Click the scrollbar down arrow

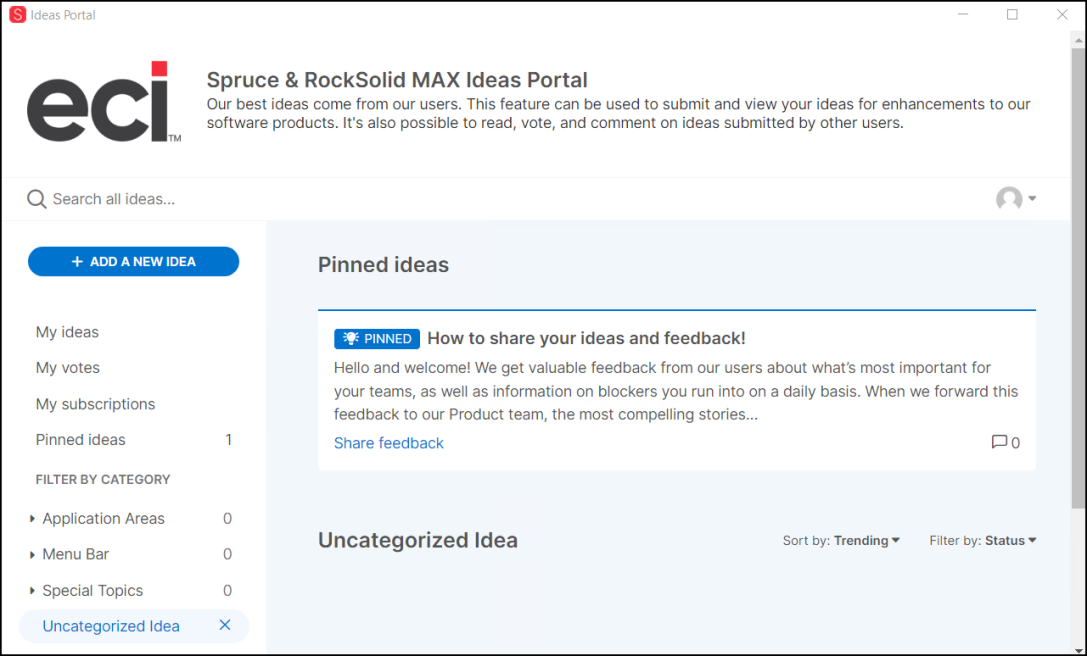[x=1078, y=649]
